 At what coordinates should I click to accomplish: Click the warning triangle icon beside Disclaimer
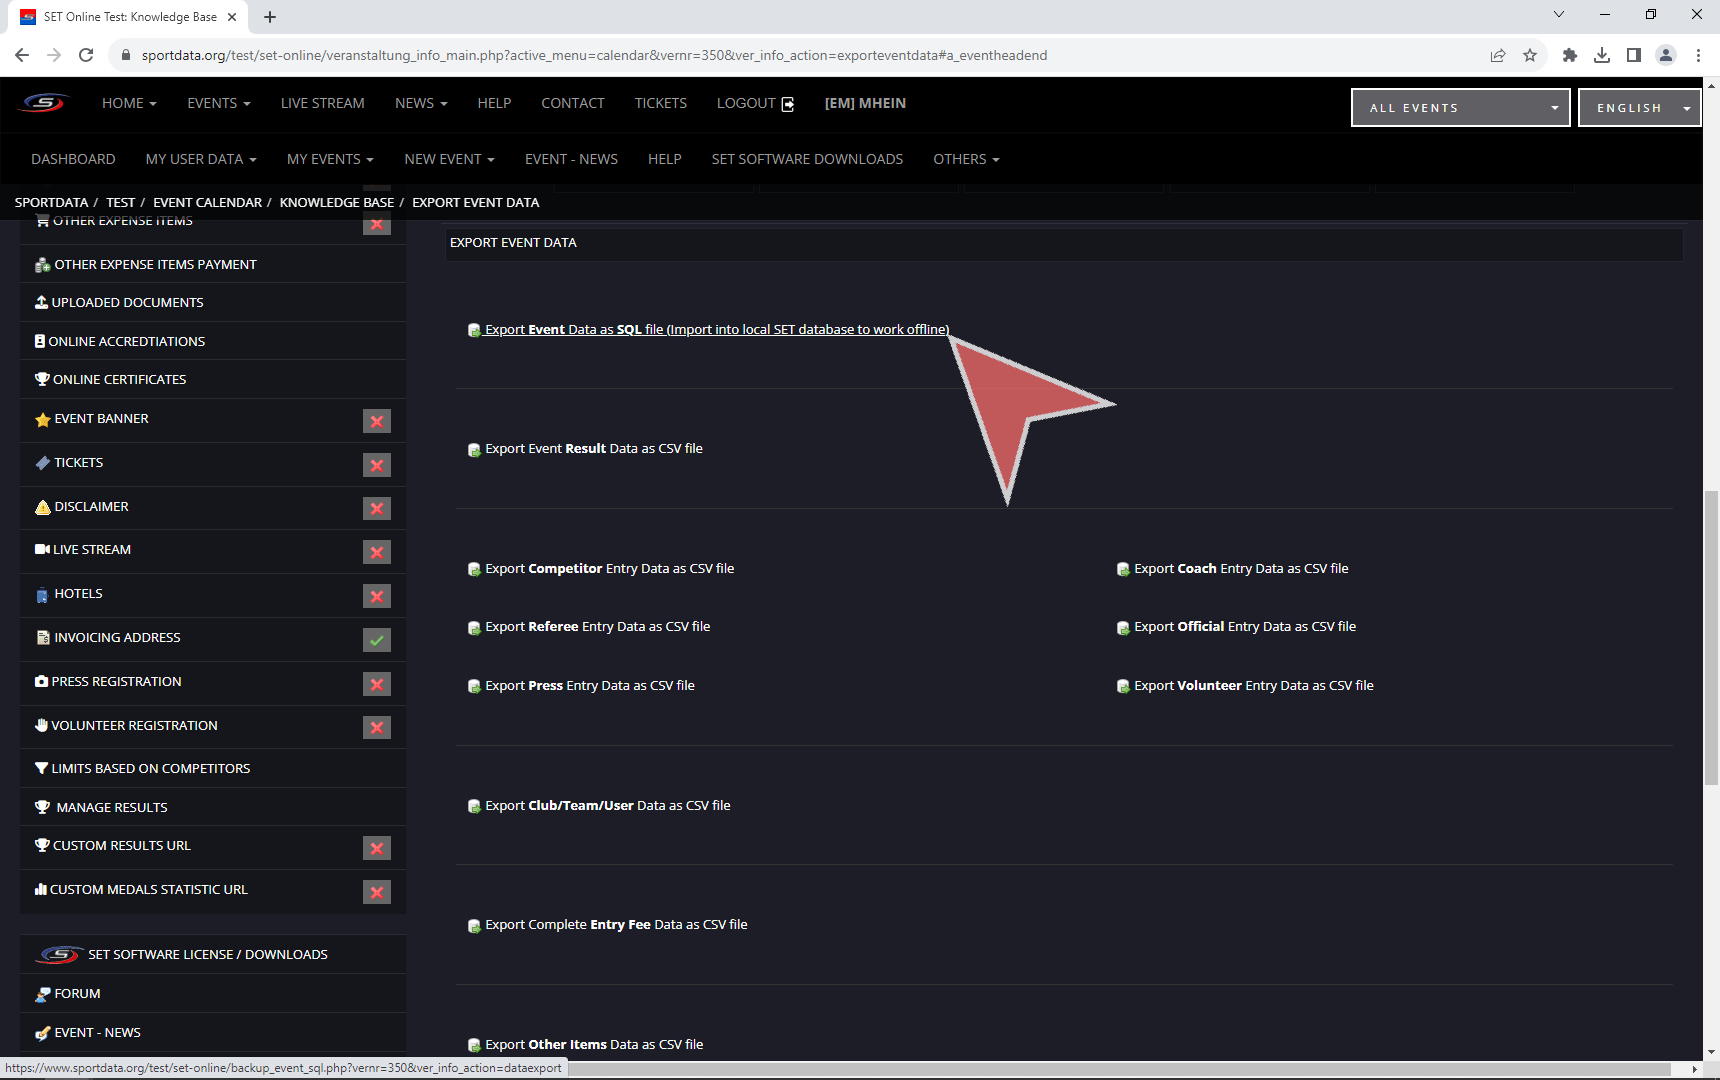42,508
